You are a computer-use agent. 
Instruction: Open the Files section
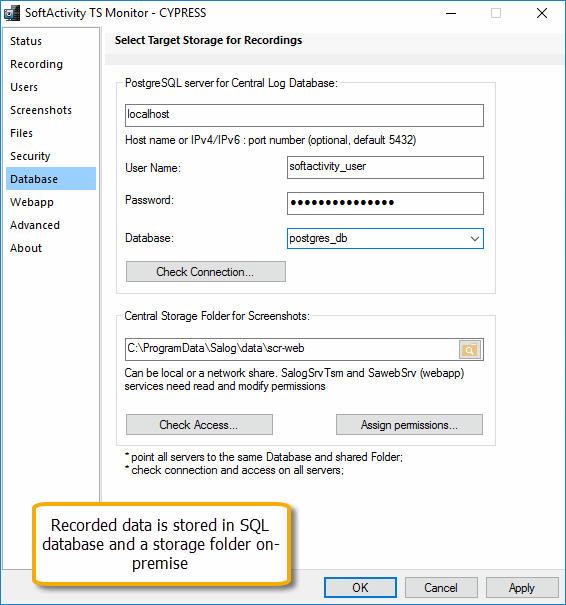22,133
